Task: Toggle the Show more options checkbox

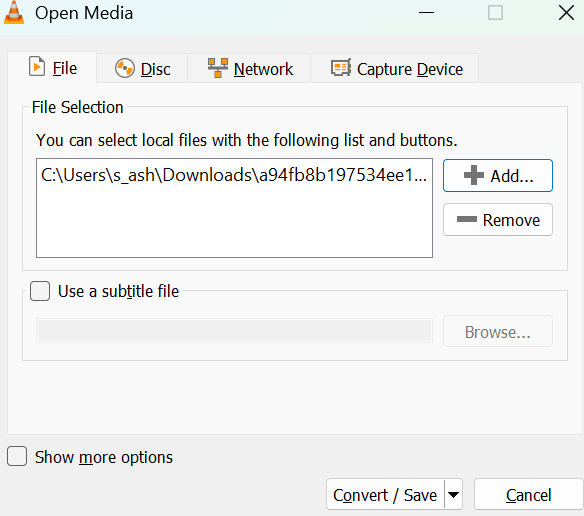Action: tap(17, 456)
